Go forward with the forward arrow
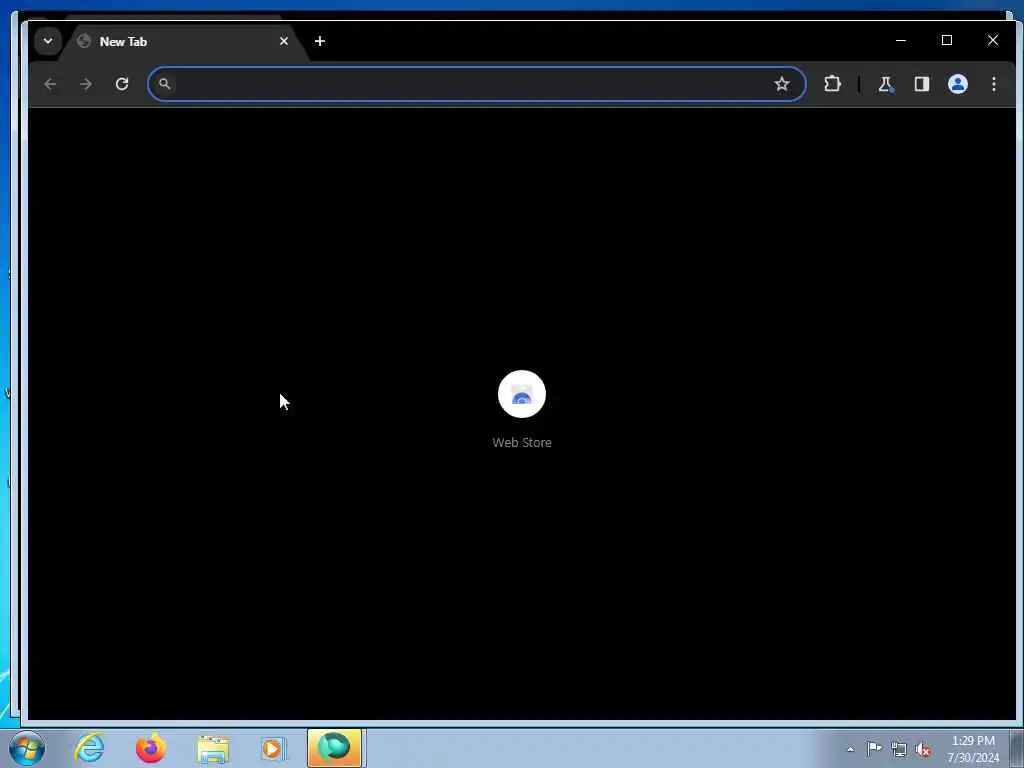 pos(86,84)
